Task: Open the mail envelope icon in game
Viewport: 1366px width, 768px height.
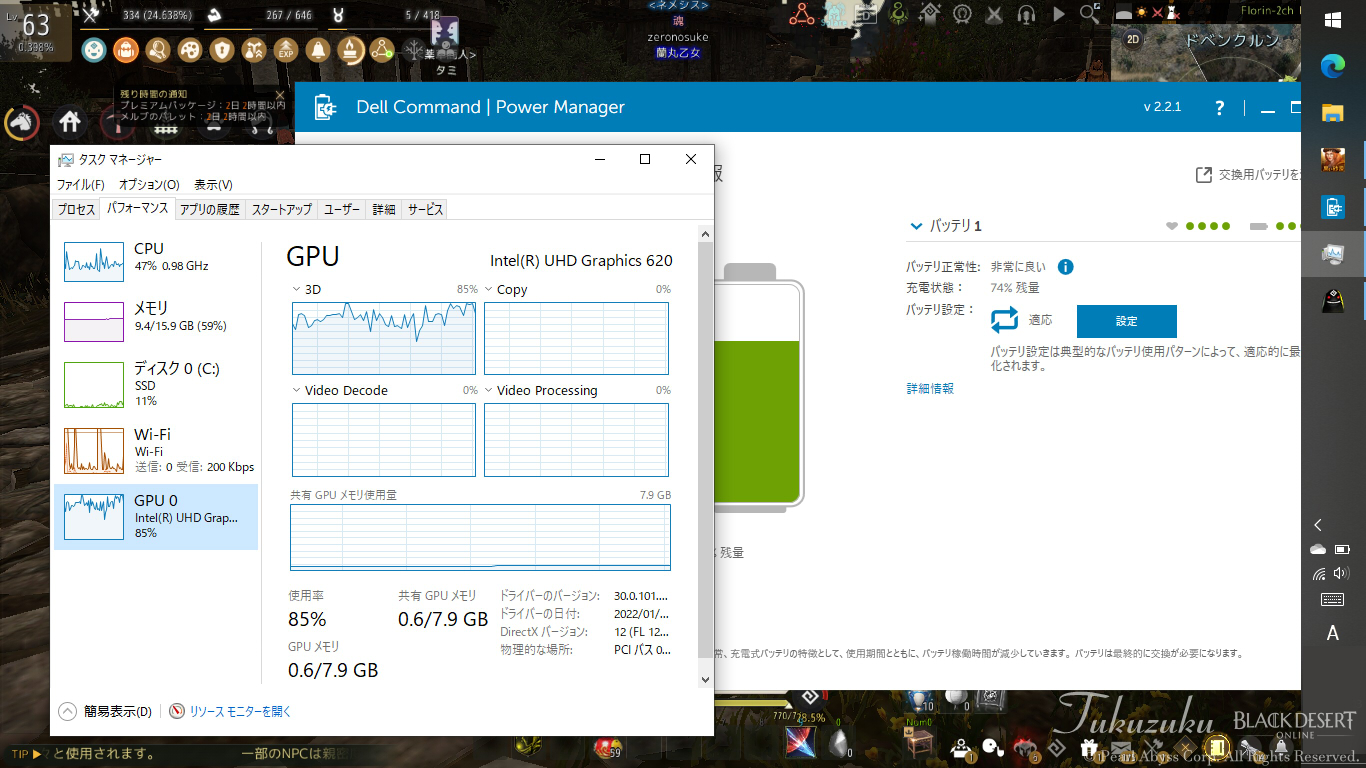Action: coord(1121,747)
